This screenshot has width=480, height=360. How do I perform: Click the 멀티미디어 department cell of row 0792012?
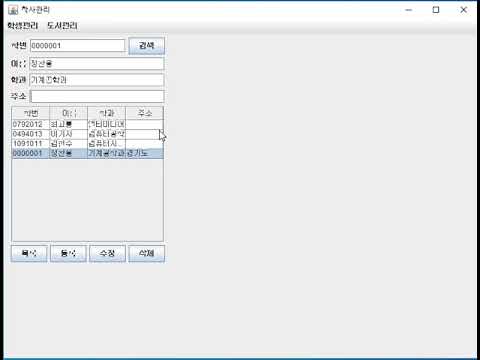click(107, 124)
